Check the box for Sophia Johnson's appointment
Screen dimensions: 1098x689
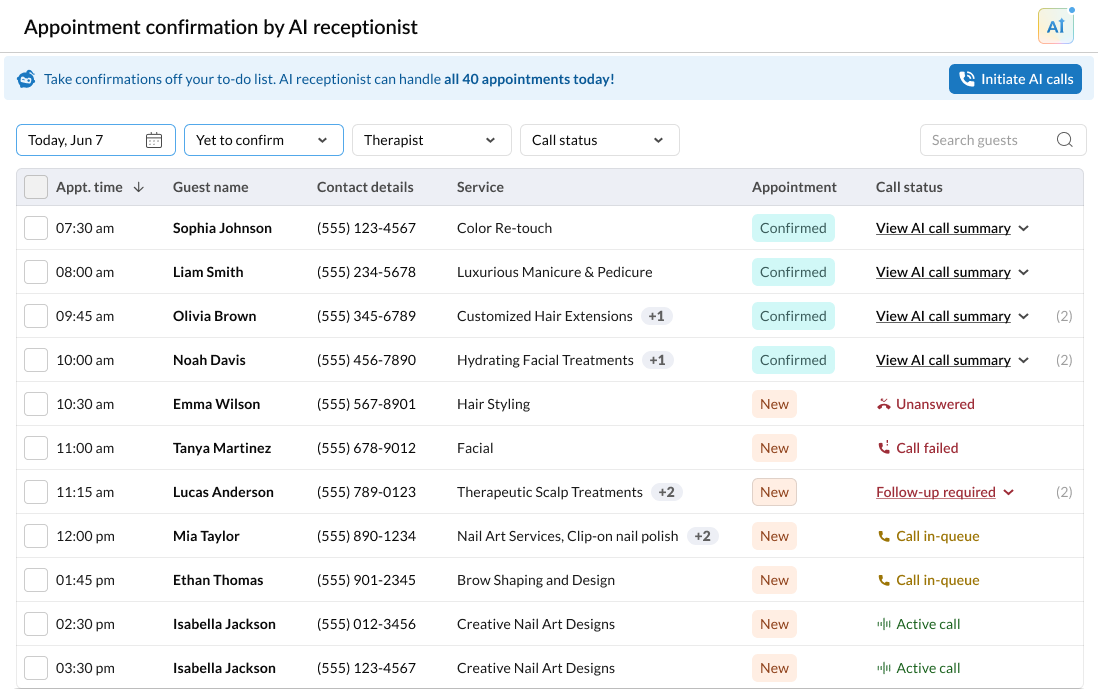(x=36, y=228)
